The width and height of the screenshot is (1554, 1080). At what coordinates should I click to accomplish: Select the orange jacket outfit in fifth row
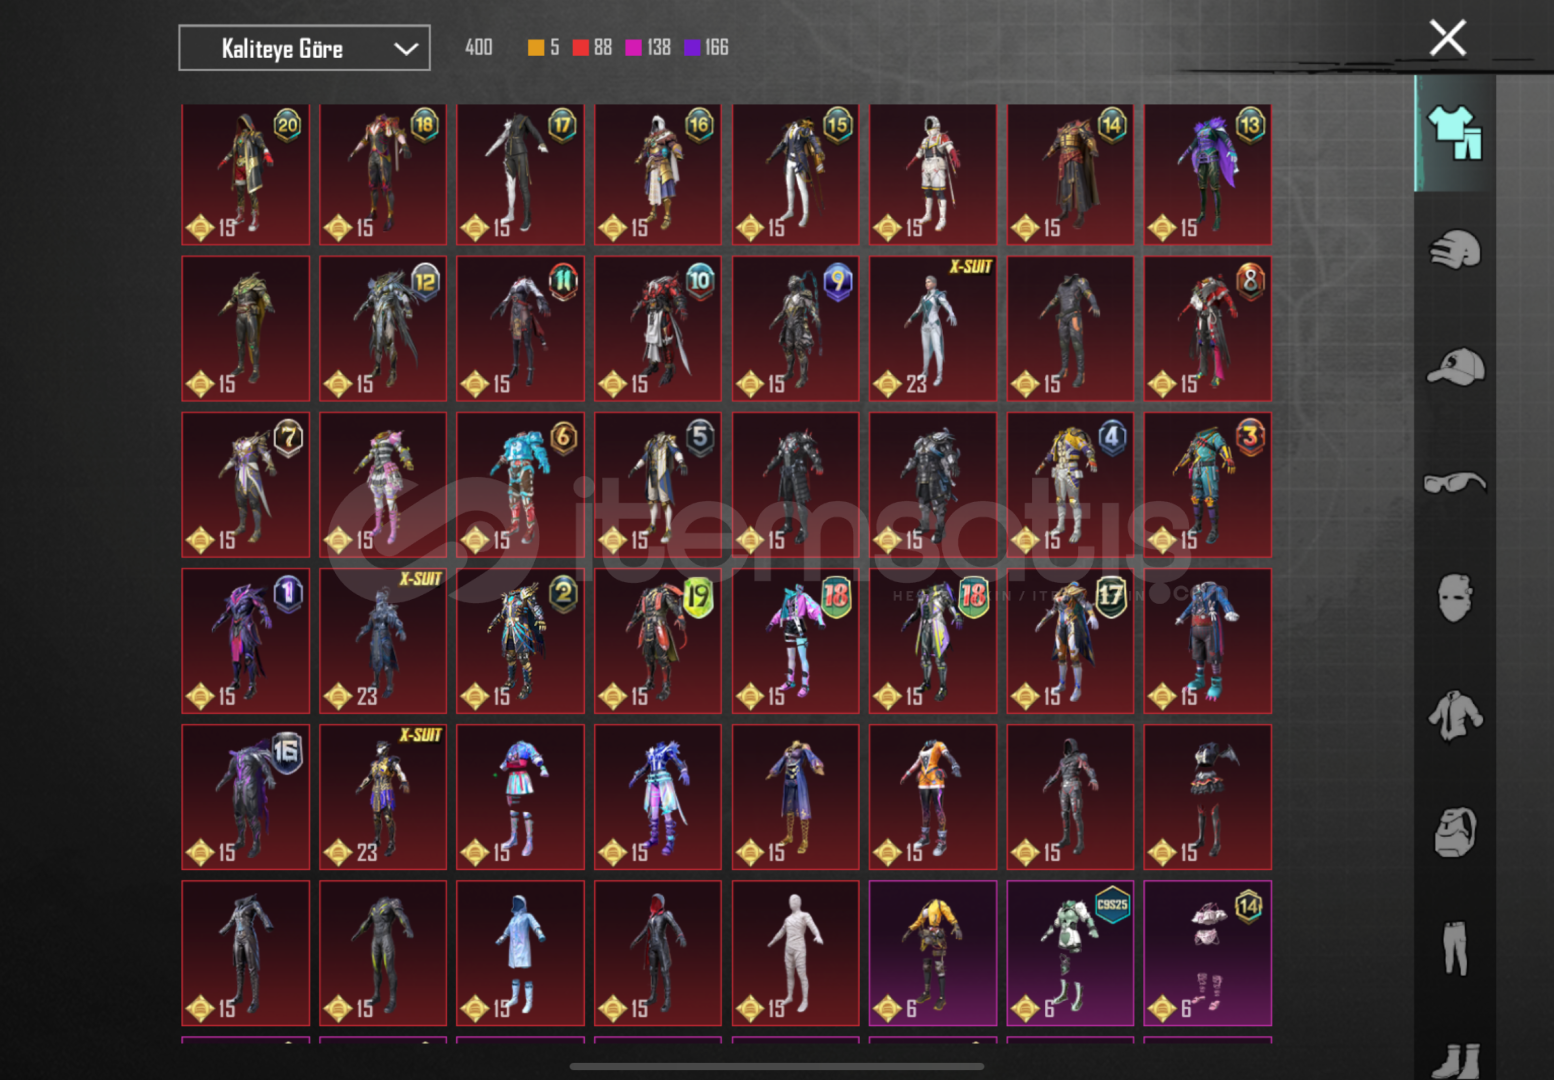point(933,797)
